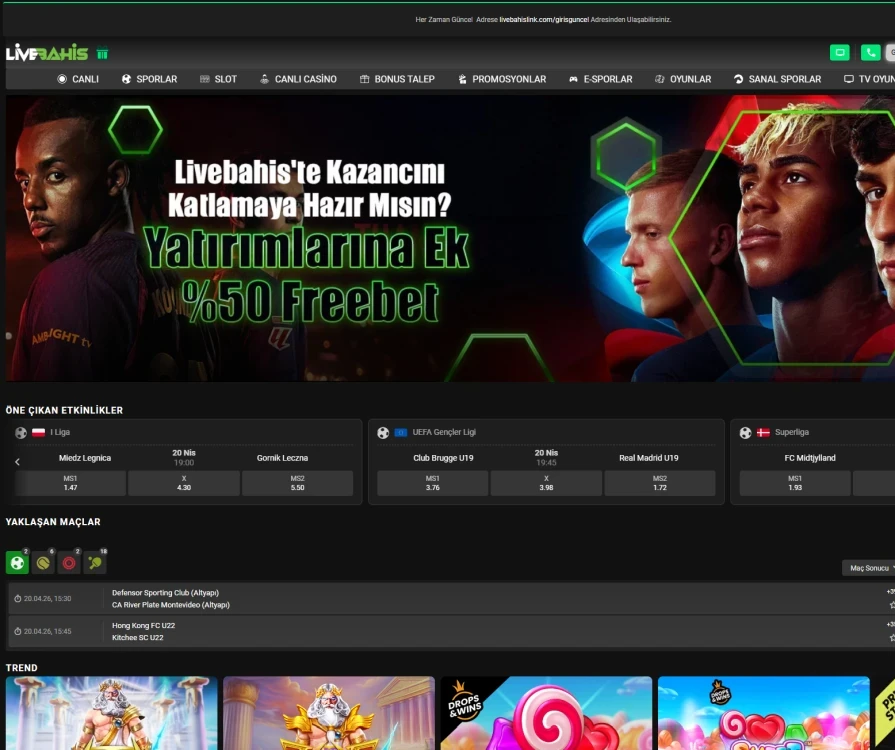Bet MS1 1.93 on FC Midtjylland
This screenshot has height=750, width=895.
click(x=795, y=483)
